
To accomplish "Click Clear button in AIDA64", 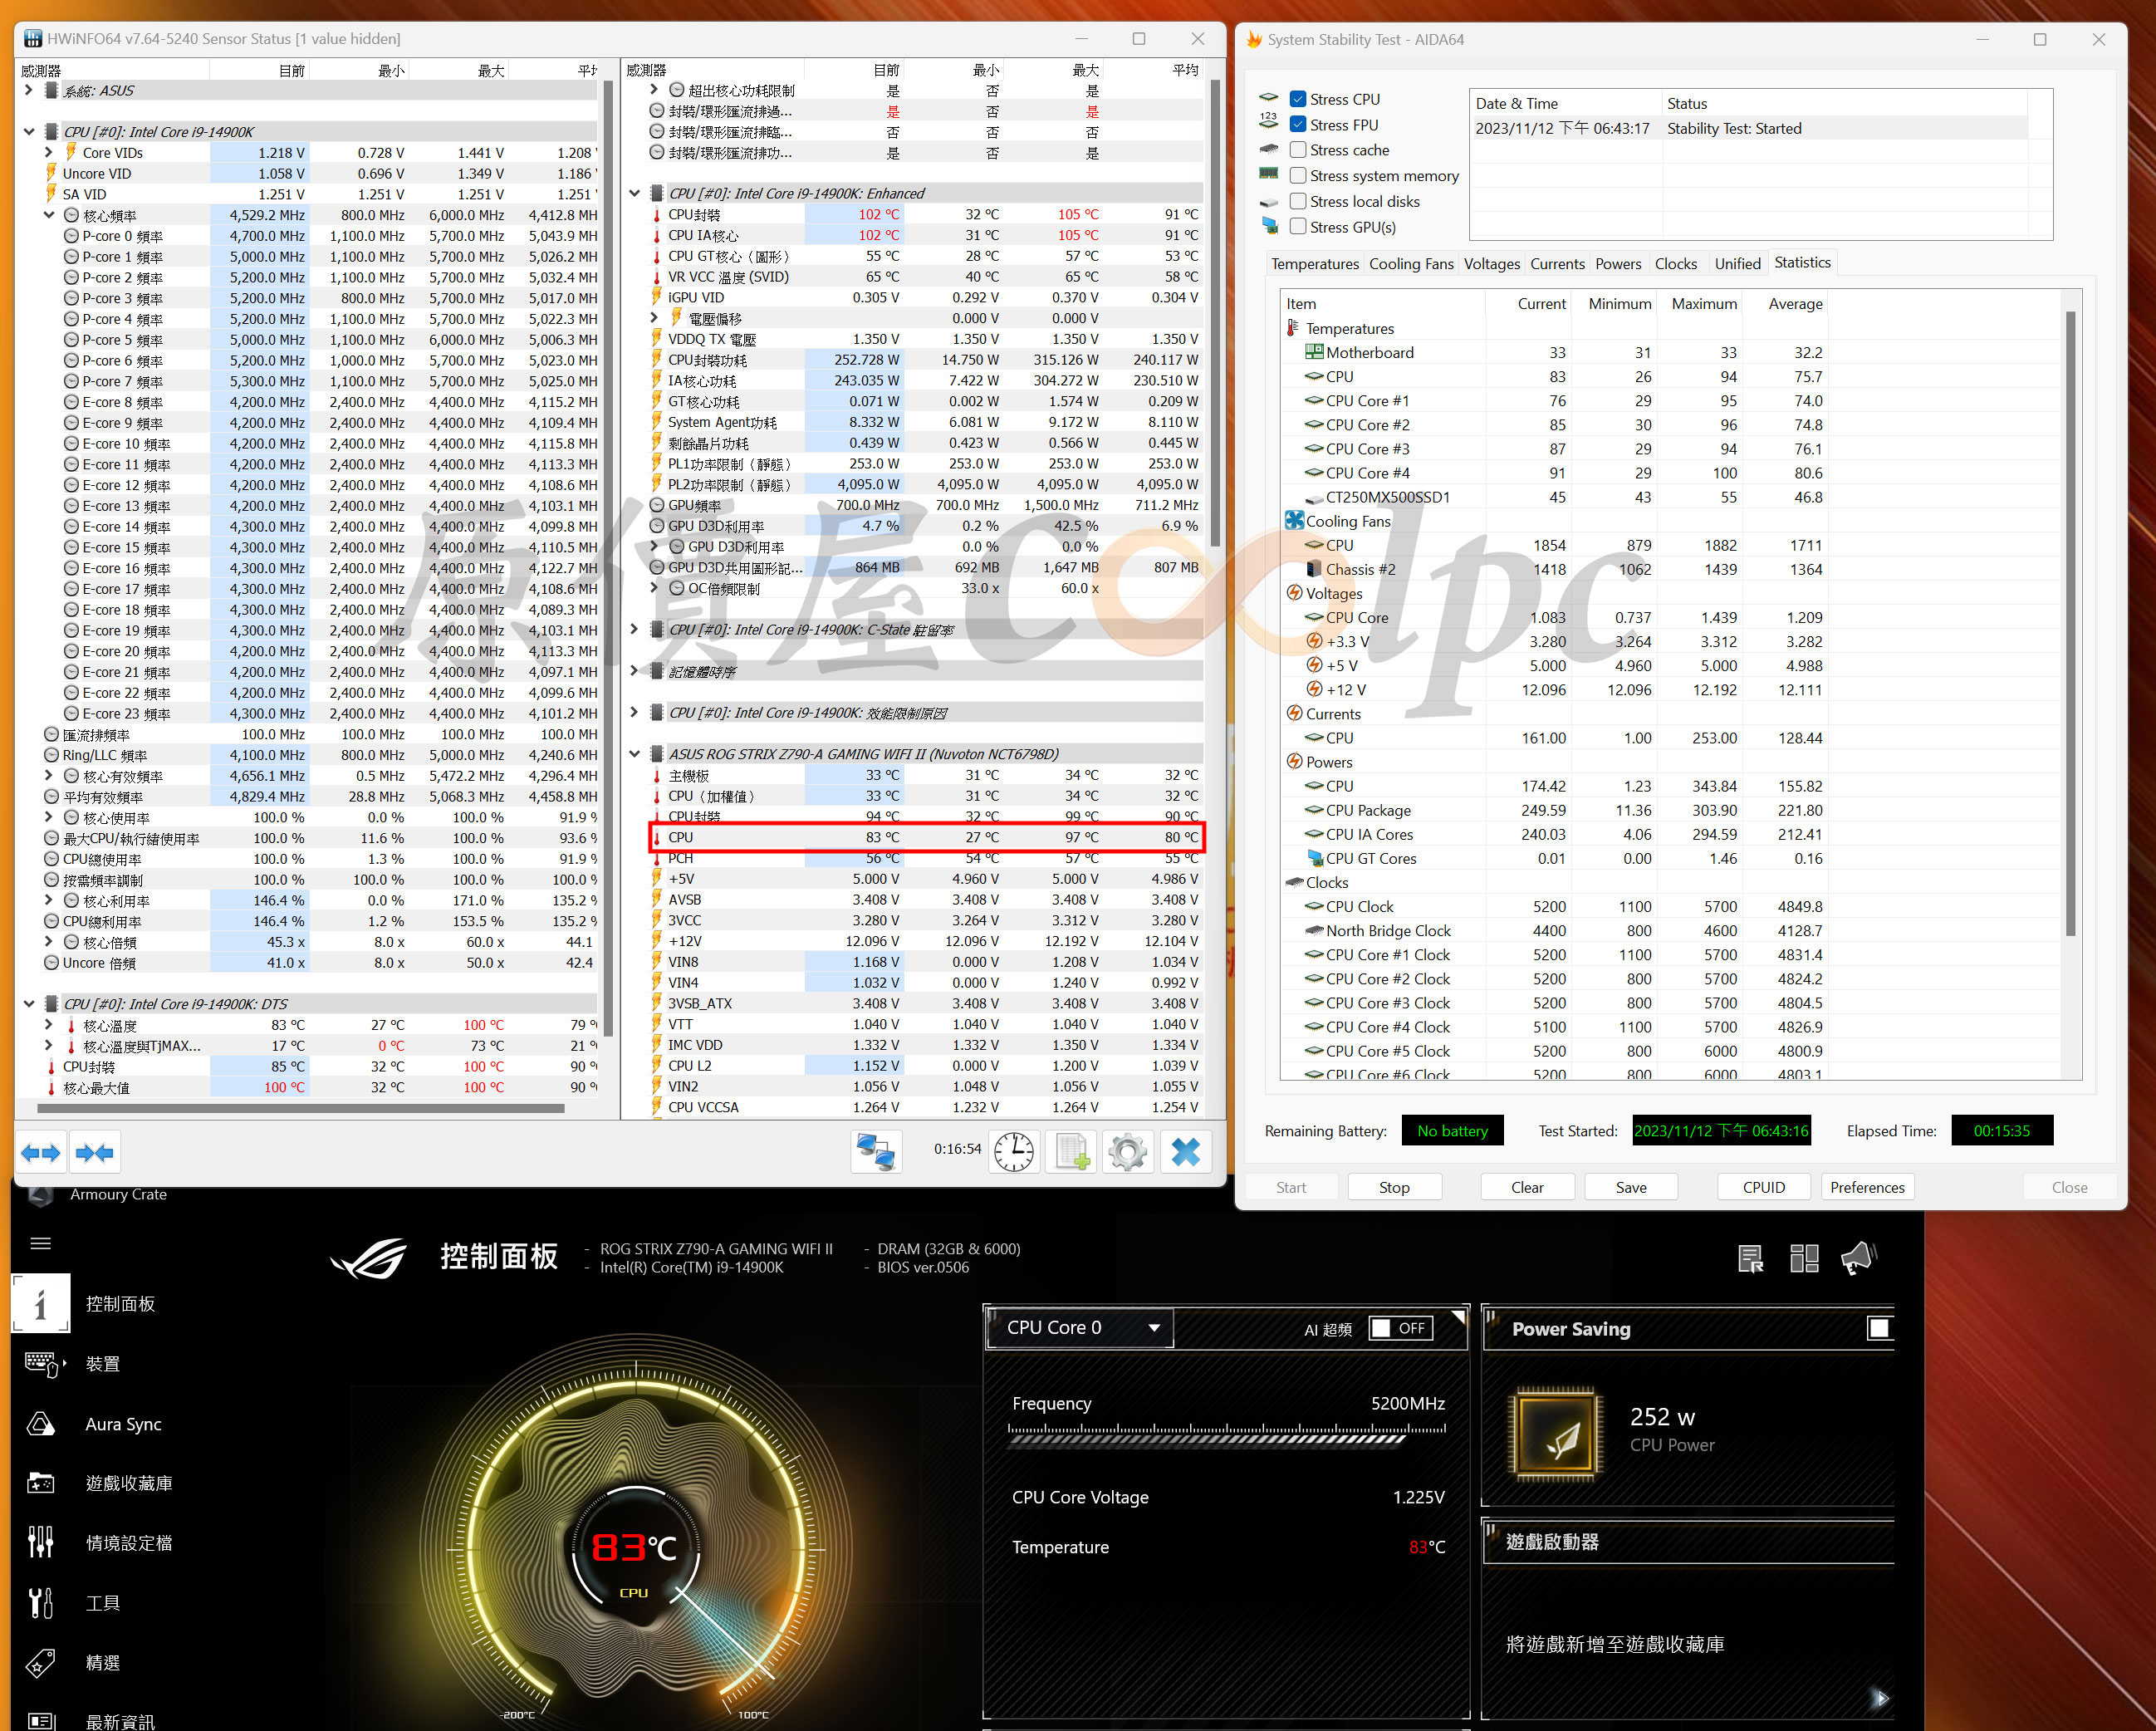I will [1527, 1187].
